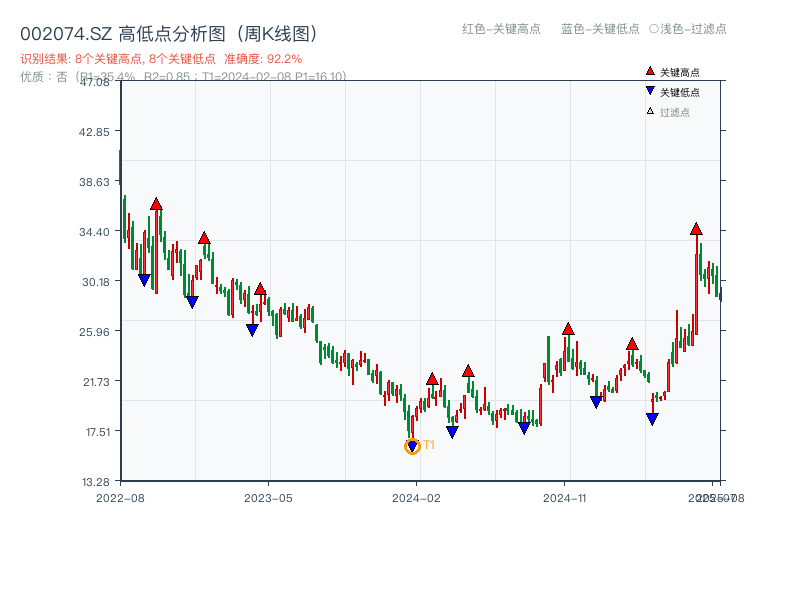
Task: Click the second red high triangle after 2024-02
Action: point(468,371)
